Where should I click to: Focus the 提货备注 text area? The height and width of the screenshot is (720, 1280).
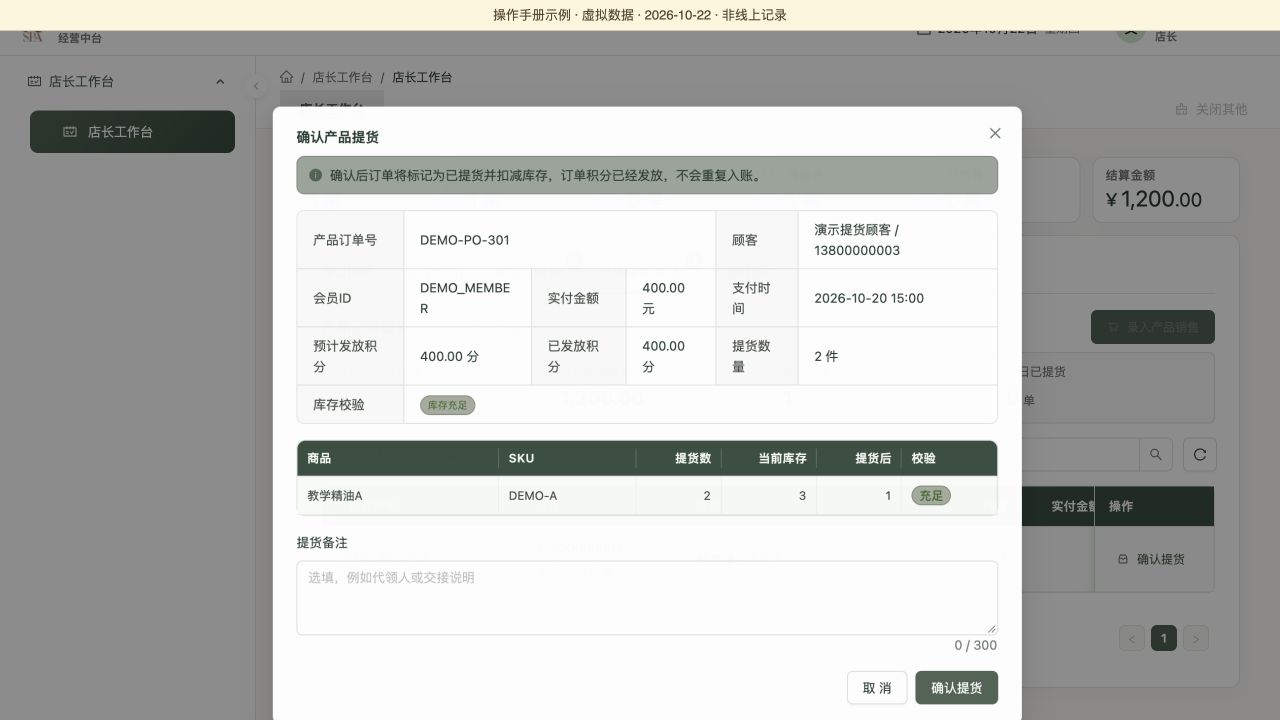(x=647, y=597)
